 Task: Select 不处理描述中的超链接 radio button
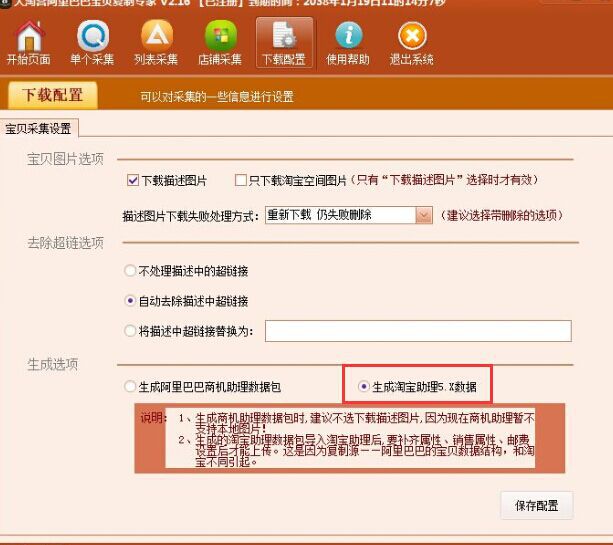pyautogui.click(x=130, y=271)
